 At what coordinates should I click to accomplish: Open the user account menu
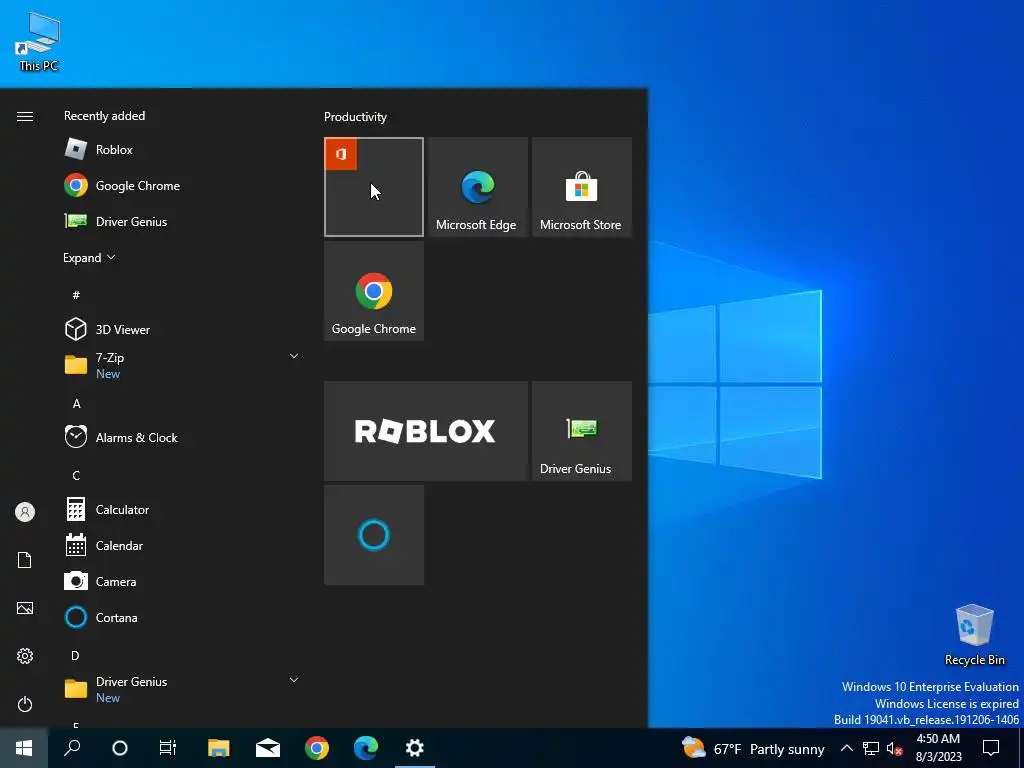[x=25, y=512]
